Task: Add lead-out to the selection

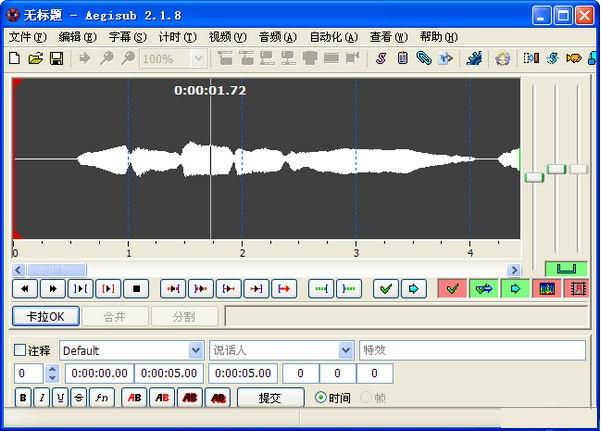Action: (349, 289)
